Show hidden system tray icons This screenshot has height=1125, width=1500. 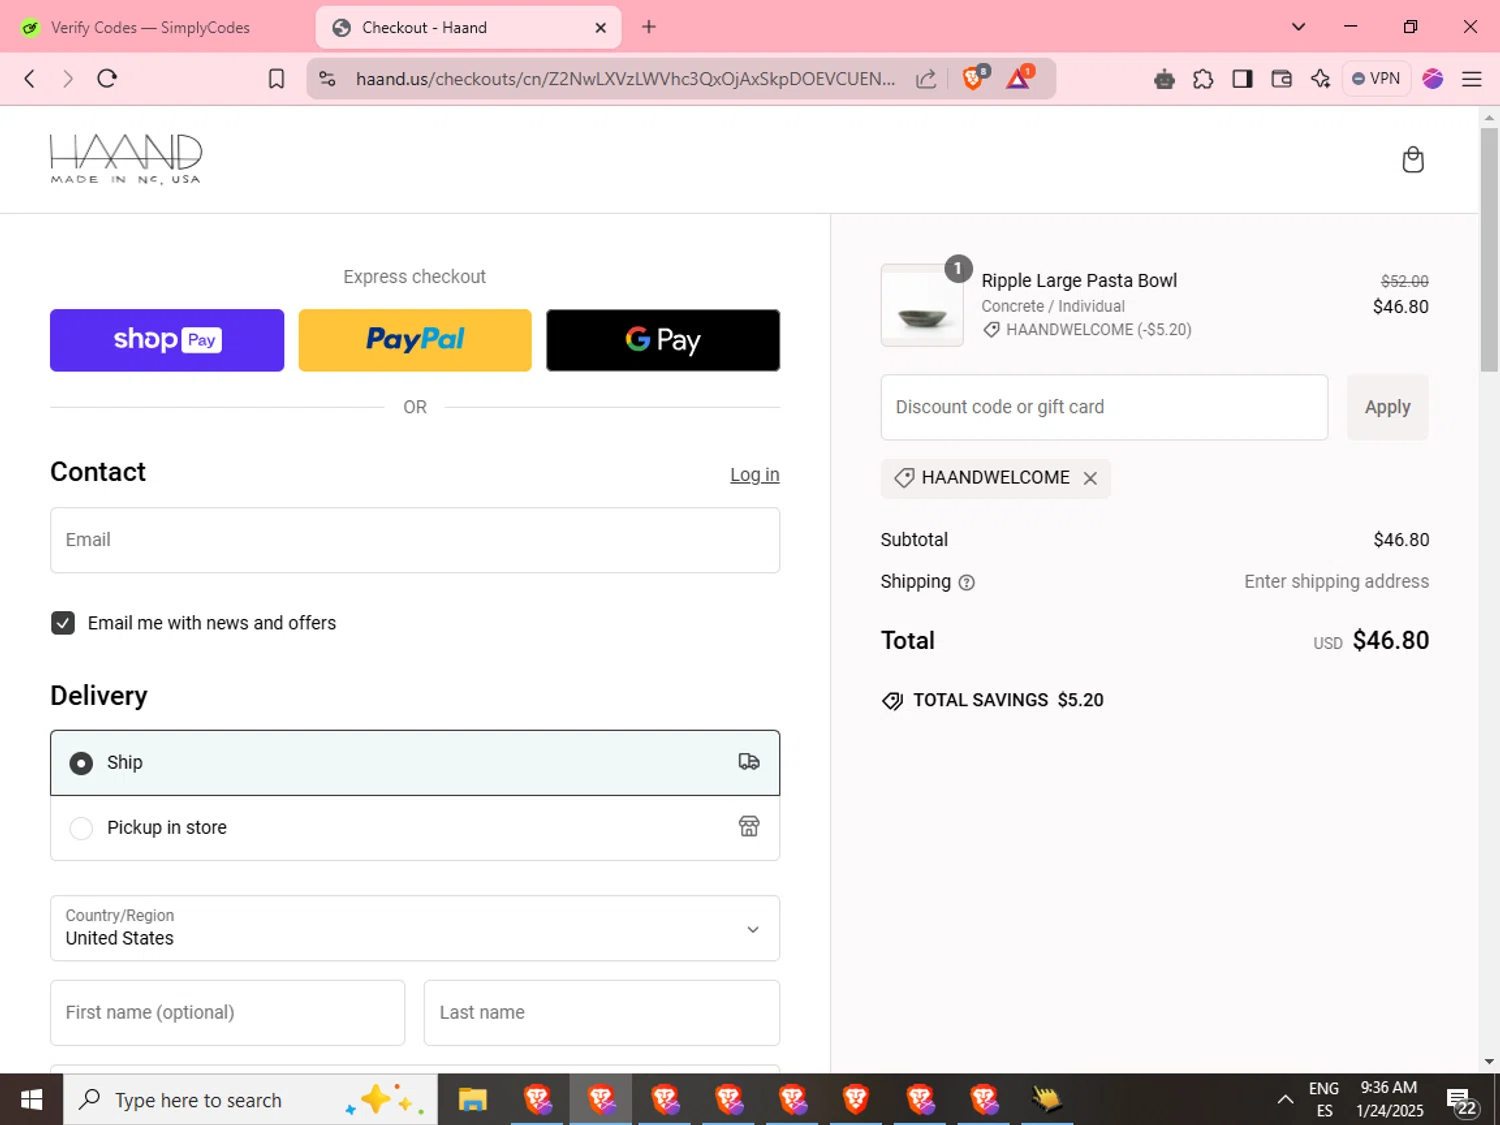click(1285, 1100)
